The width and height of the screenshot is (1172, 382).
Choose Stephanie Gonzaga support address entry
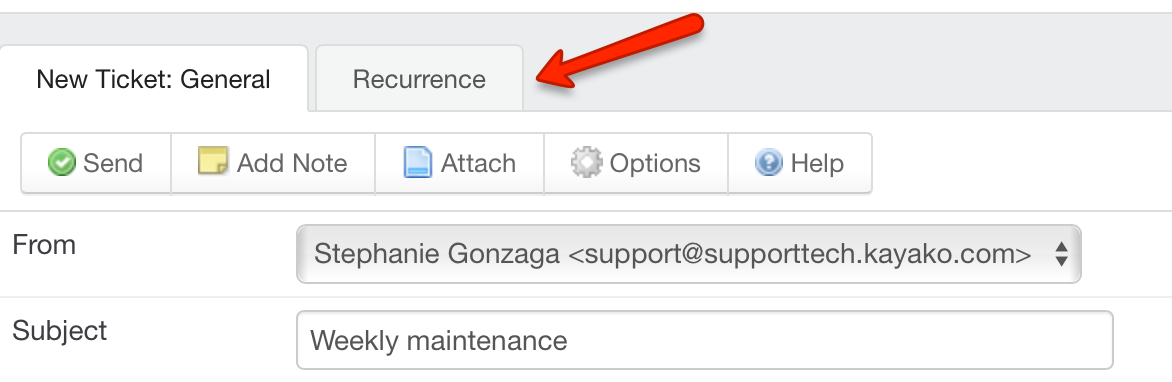point(673,254)
